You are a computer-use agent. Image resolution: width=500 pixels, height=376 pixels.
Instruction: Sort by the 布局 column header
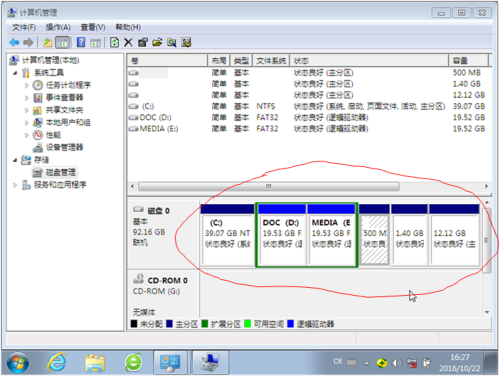coord(219,61)
